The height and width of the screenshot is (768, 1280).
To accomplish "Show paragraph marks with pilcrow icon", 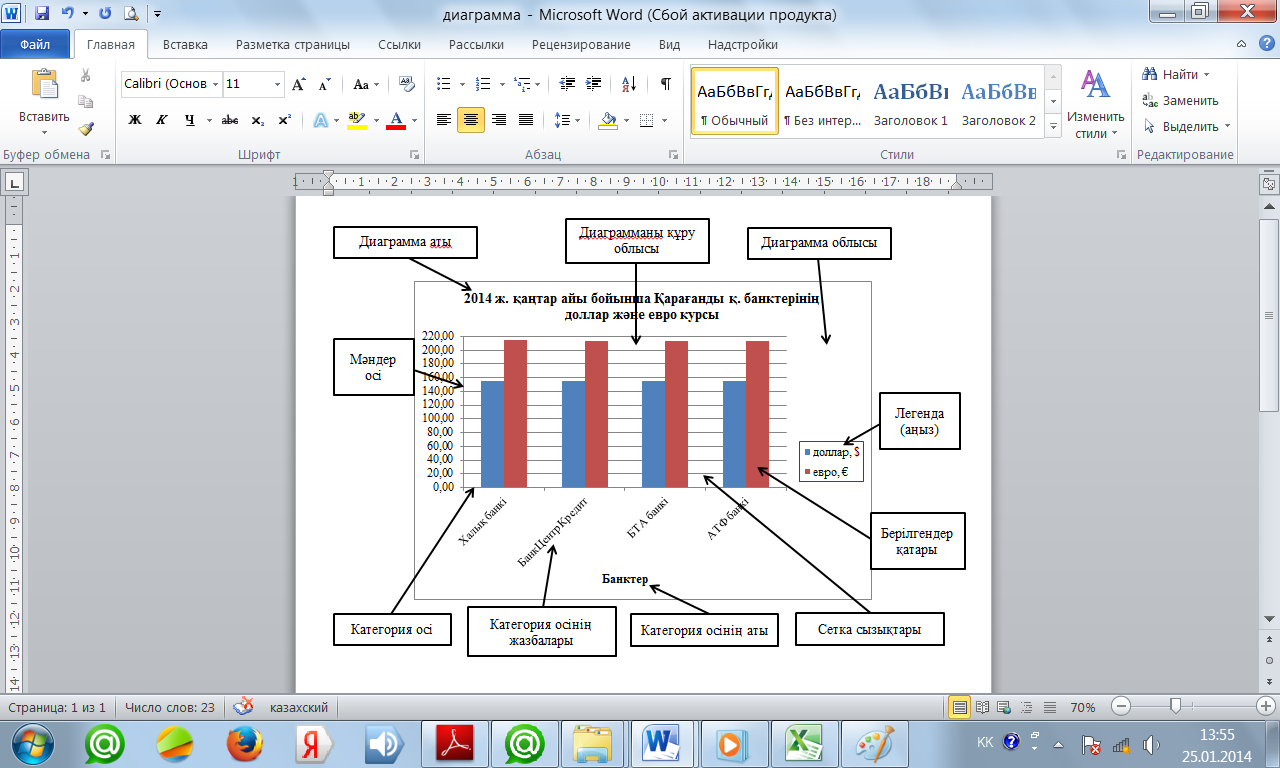I will [666, 84].
